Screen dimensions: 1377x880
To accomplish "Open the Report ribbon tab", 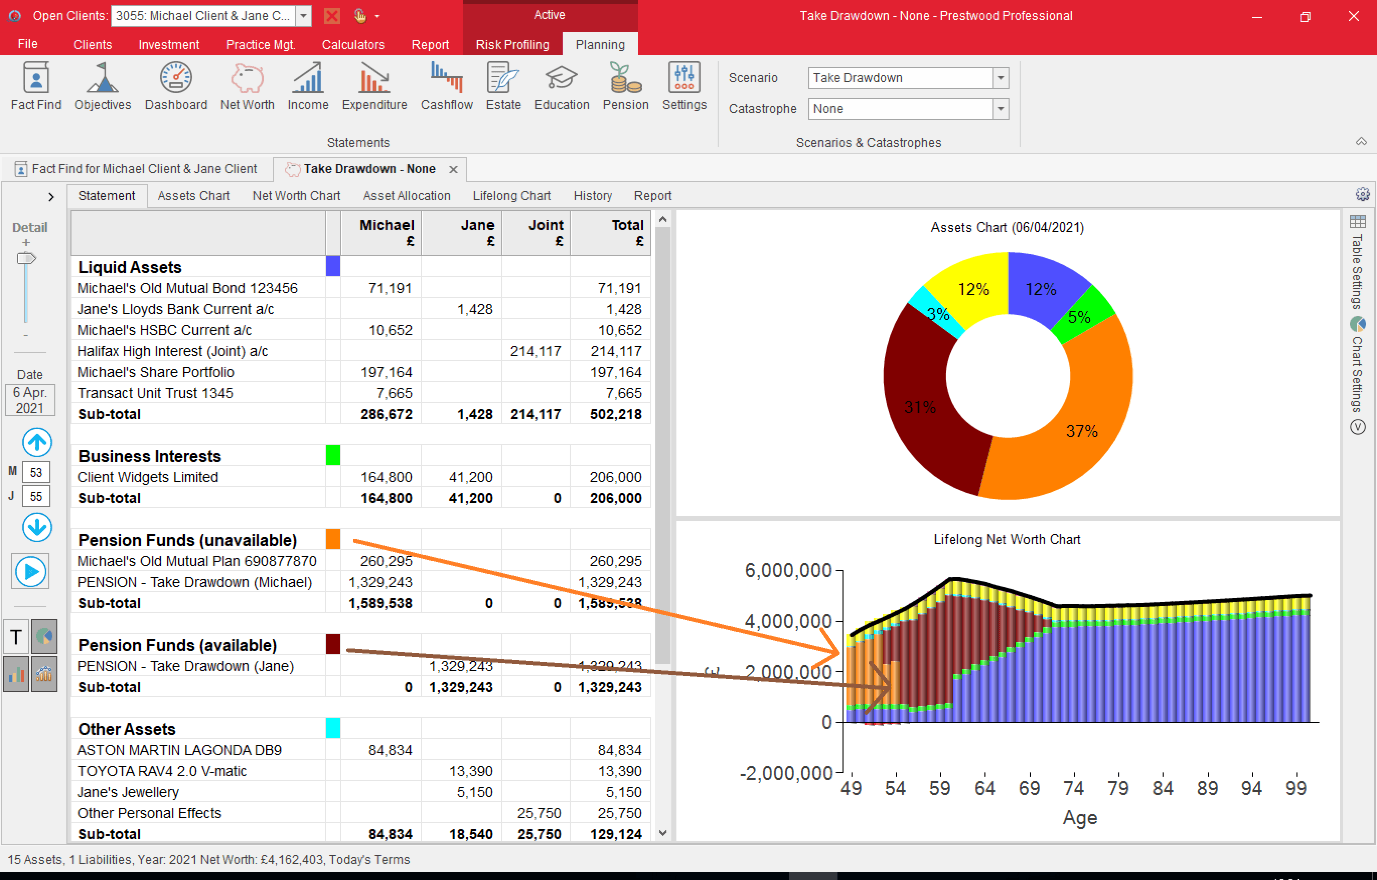I will pos(431,44).
